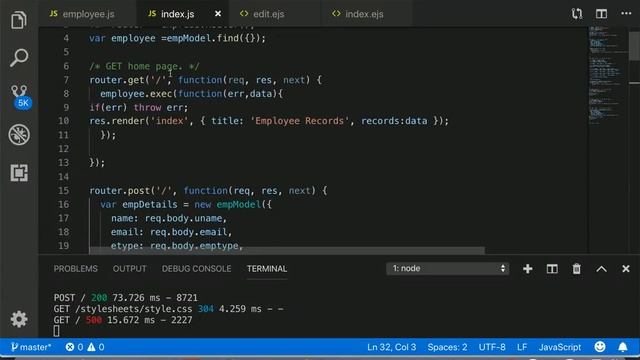
Task: Click line number 10 in gutter
Action: coord(63,121)
